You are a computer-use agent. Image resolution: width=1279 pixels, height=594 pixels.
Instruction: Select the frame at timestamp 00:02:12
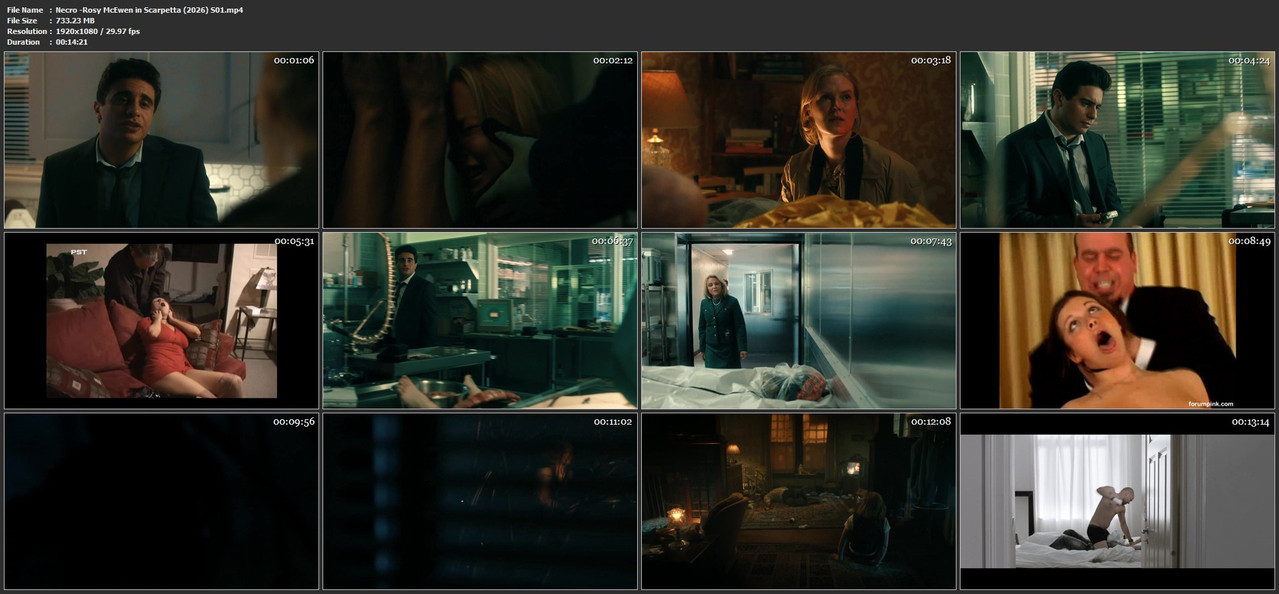(480, 140)
